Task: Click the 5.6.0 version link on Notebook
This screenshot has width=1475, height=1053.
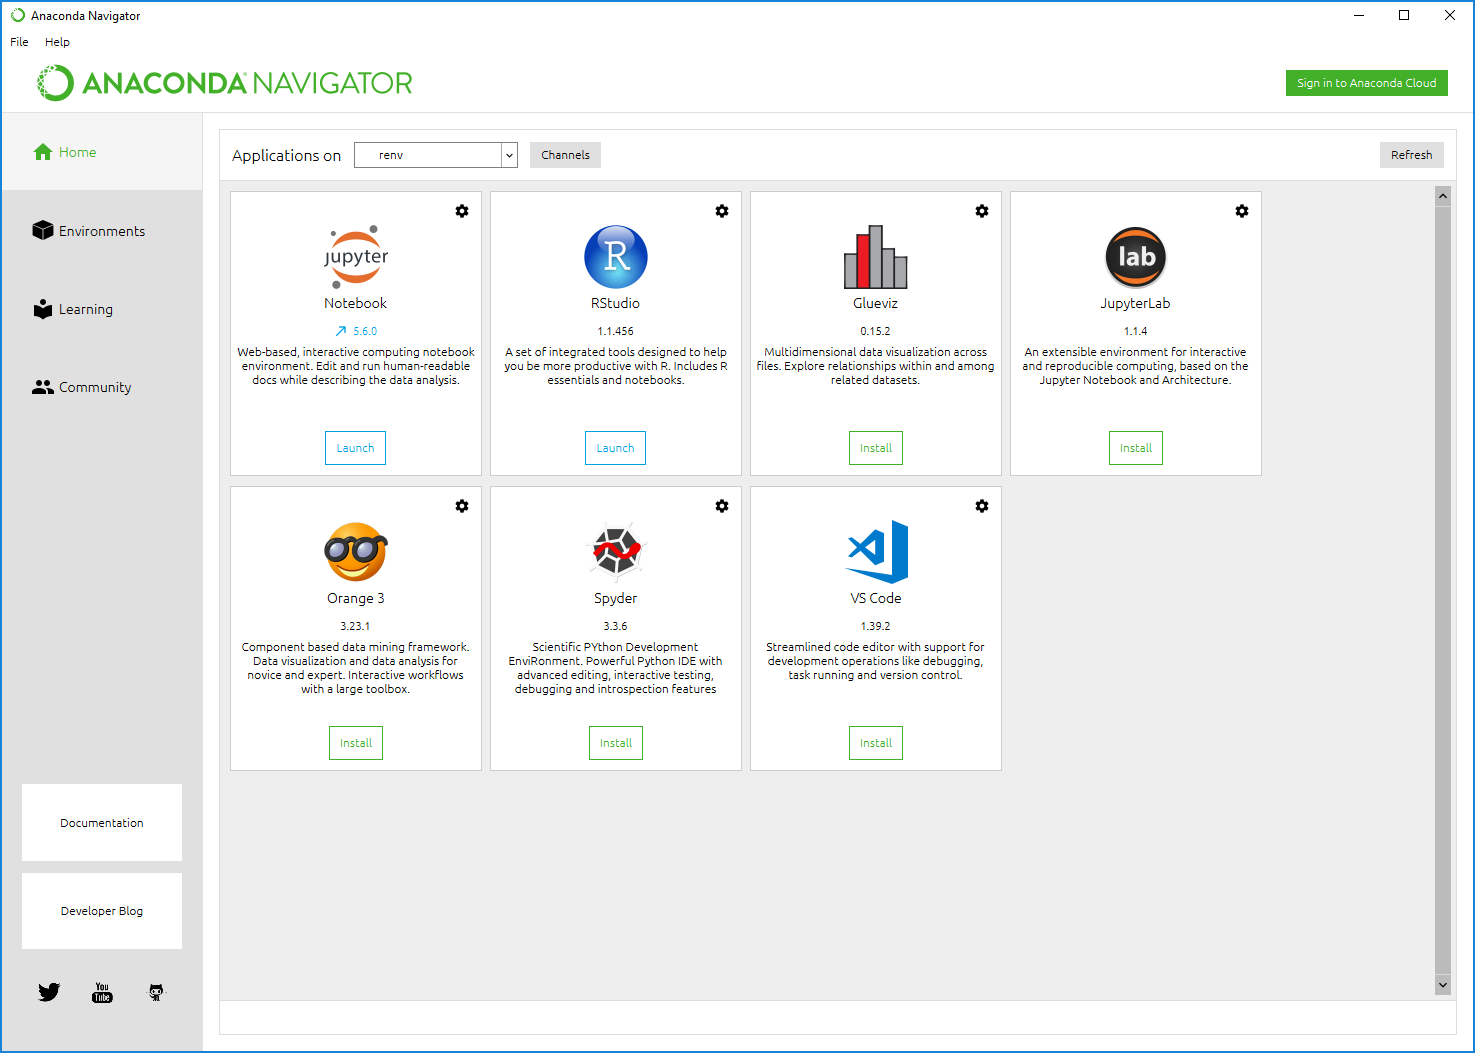Action: (x=365, y=331)
